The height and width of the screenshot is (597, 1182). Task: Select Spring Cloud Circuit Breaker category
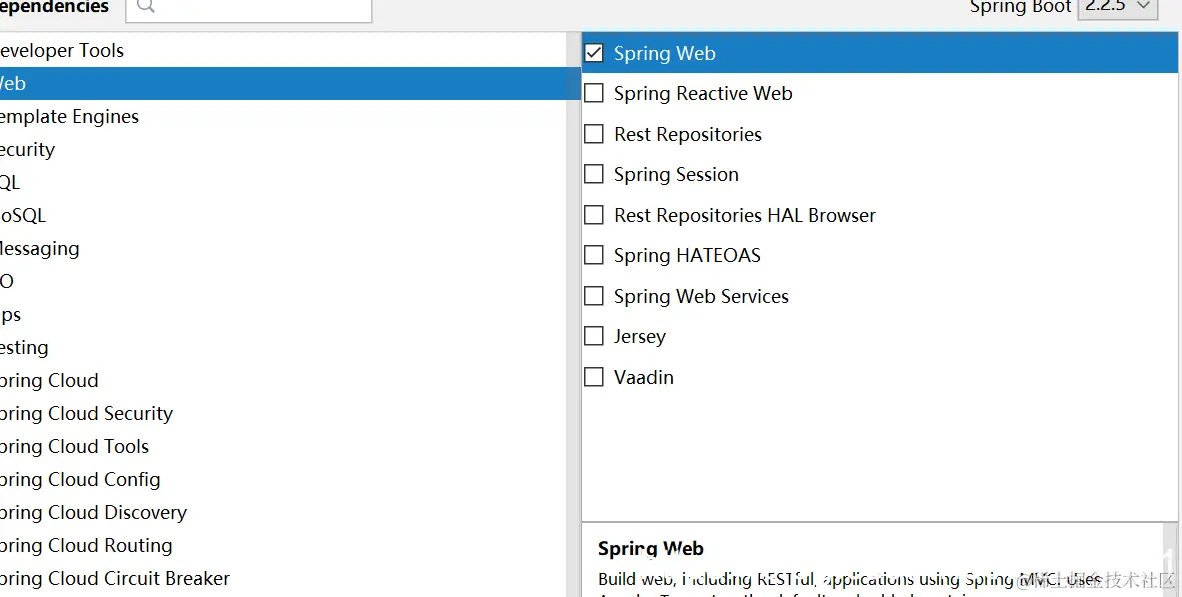[285, 578]
